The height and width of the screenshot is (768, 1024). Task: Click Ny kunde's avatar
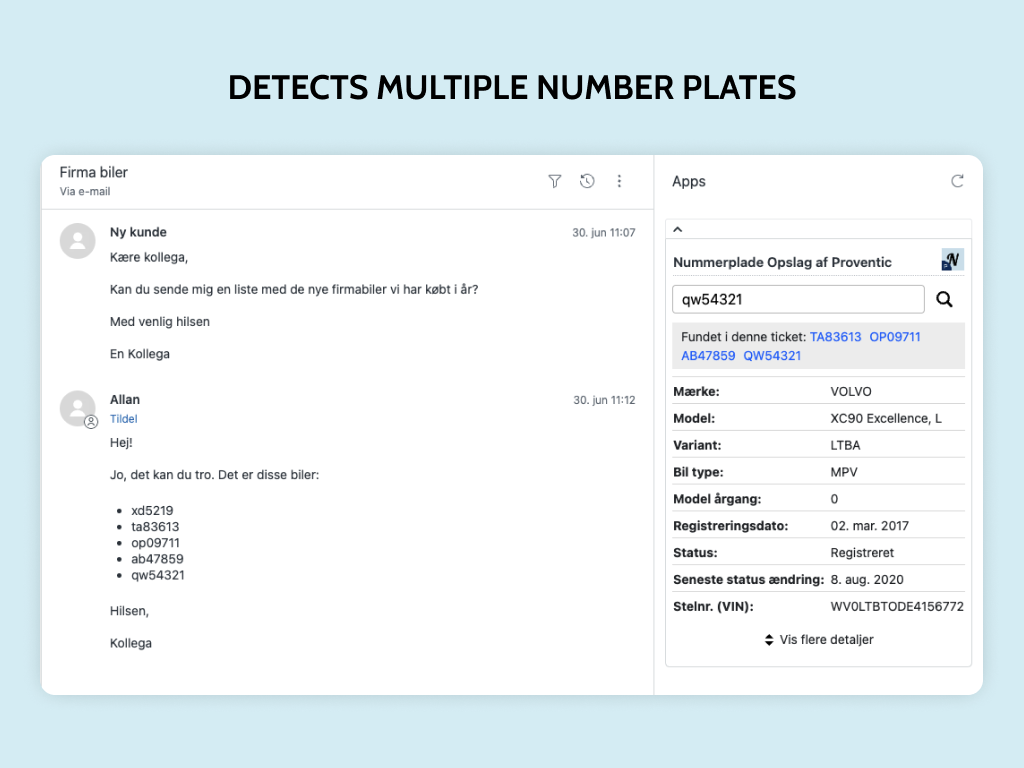tap(78, 241)
